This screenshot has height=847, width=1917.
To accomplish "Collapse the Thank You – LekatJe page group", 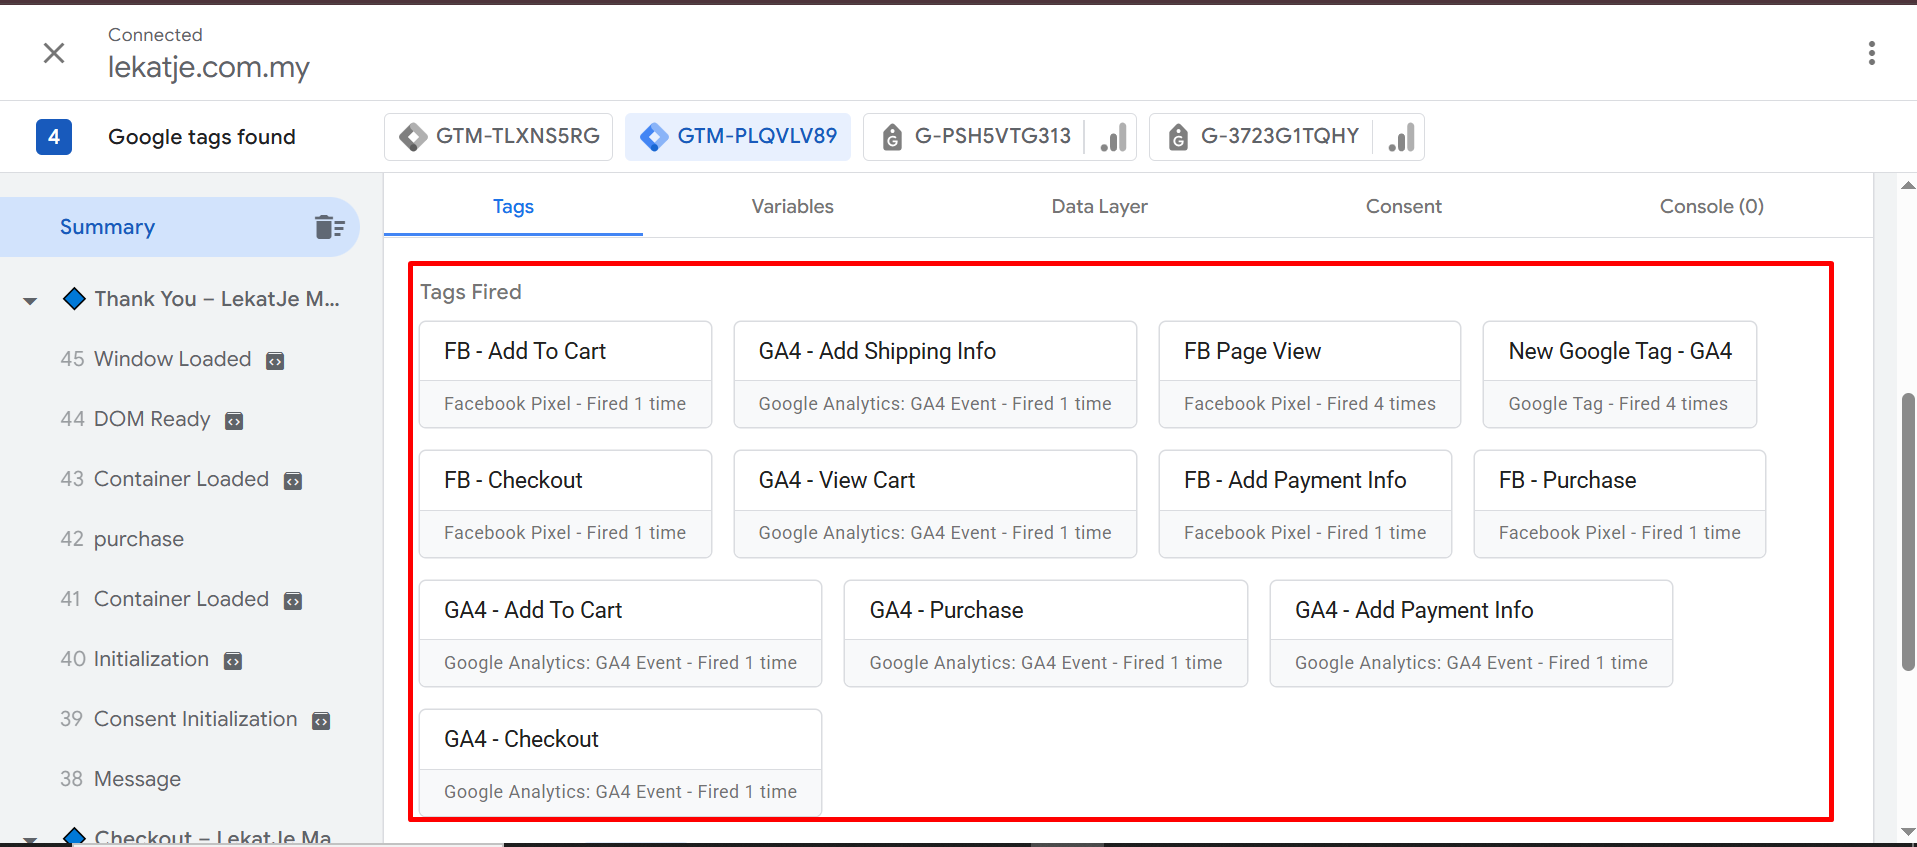I will [30, 300].
